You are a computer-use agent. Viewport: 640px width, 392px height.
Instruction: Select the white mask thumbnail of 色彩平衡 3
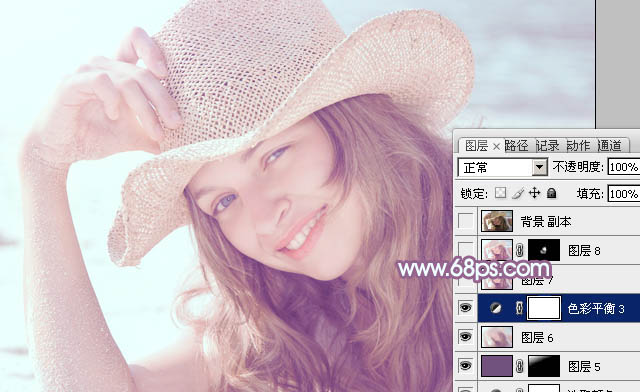544,308
